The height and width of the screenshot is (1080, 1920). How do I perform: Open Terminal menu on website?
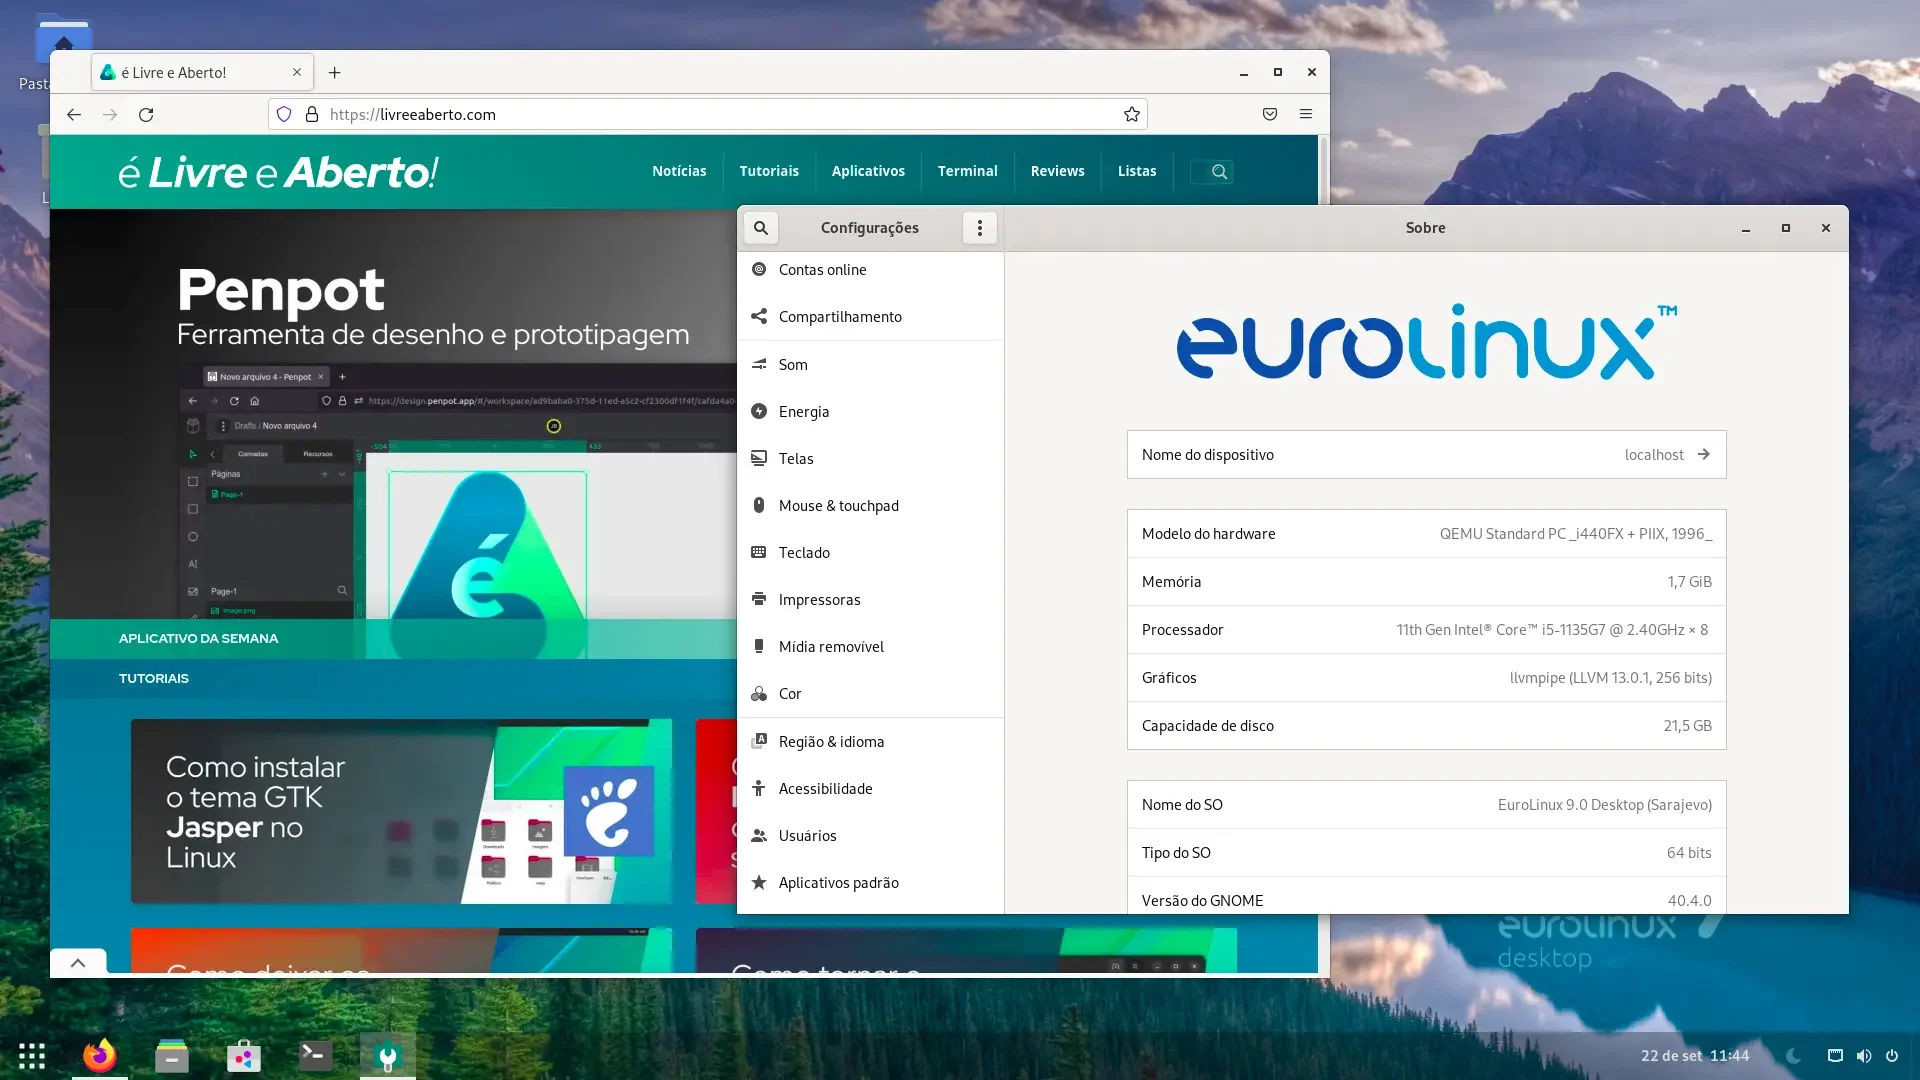(x=967, y=171)
